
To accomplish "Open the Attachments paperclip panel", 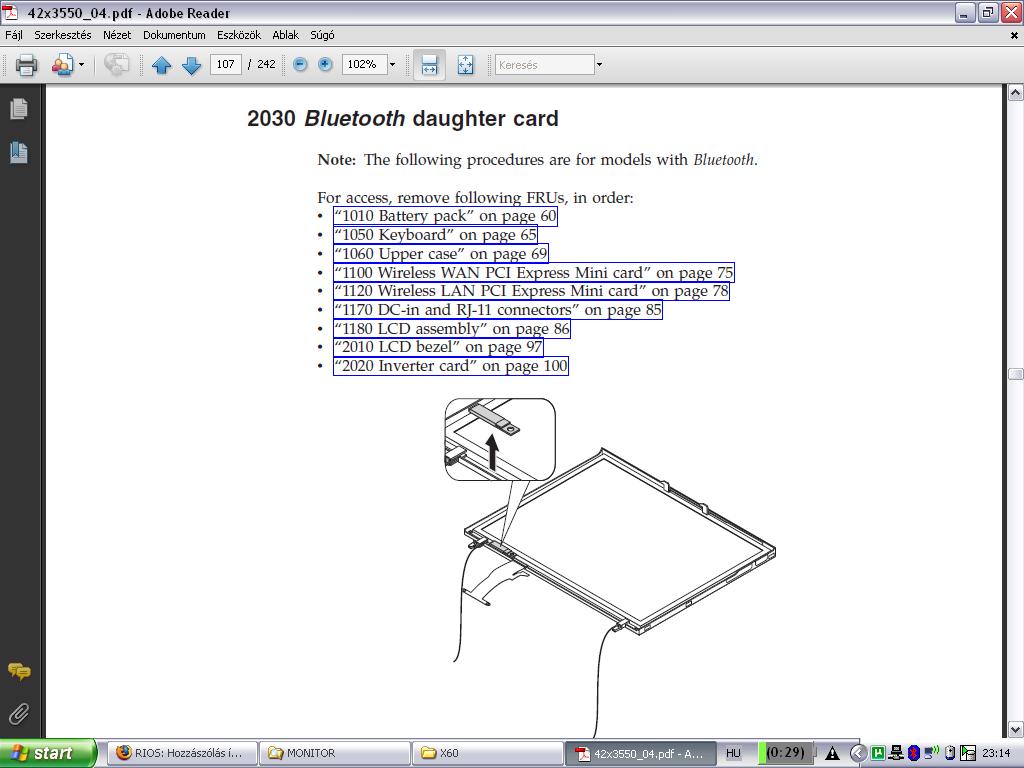I will click(x=19, y=714).
